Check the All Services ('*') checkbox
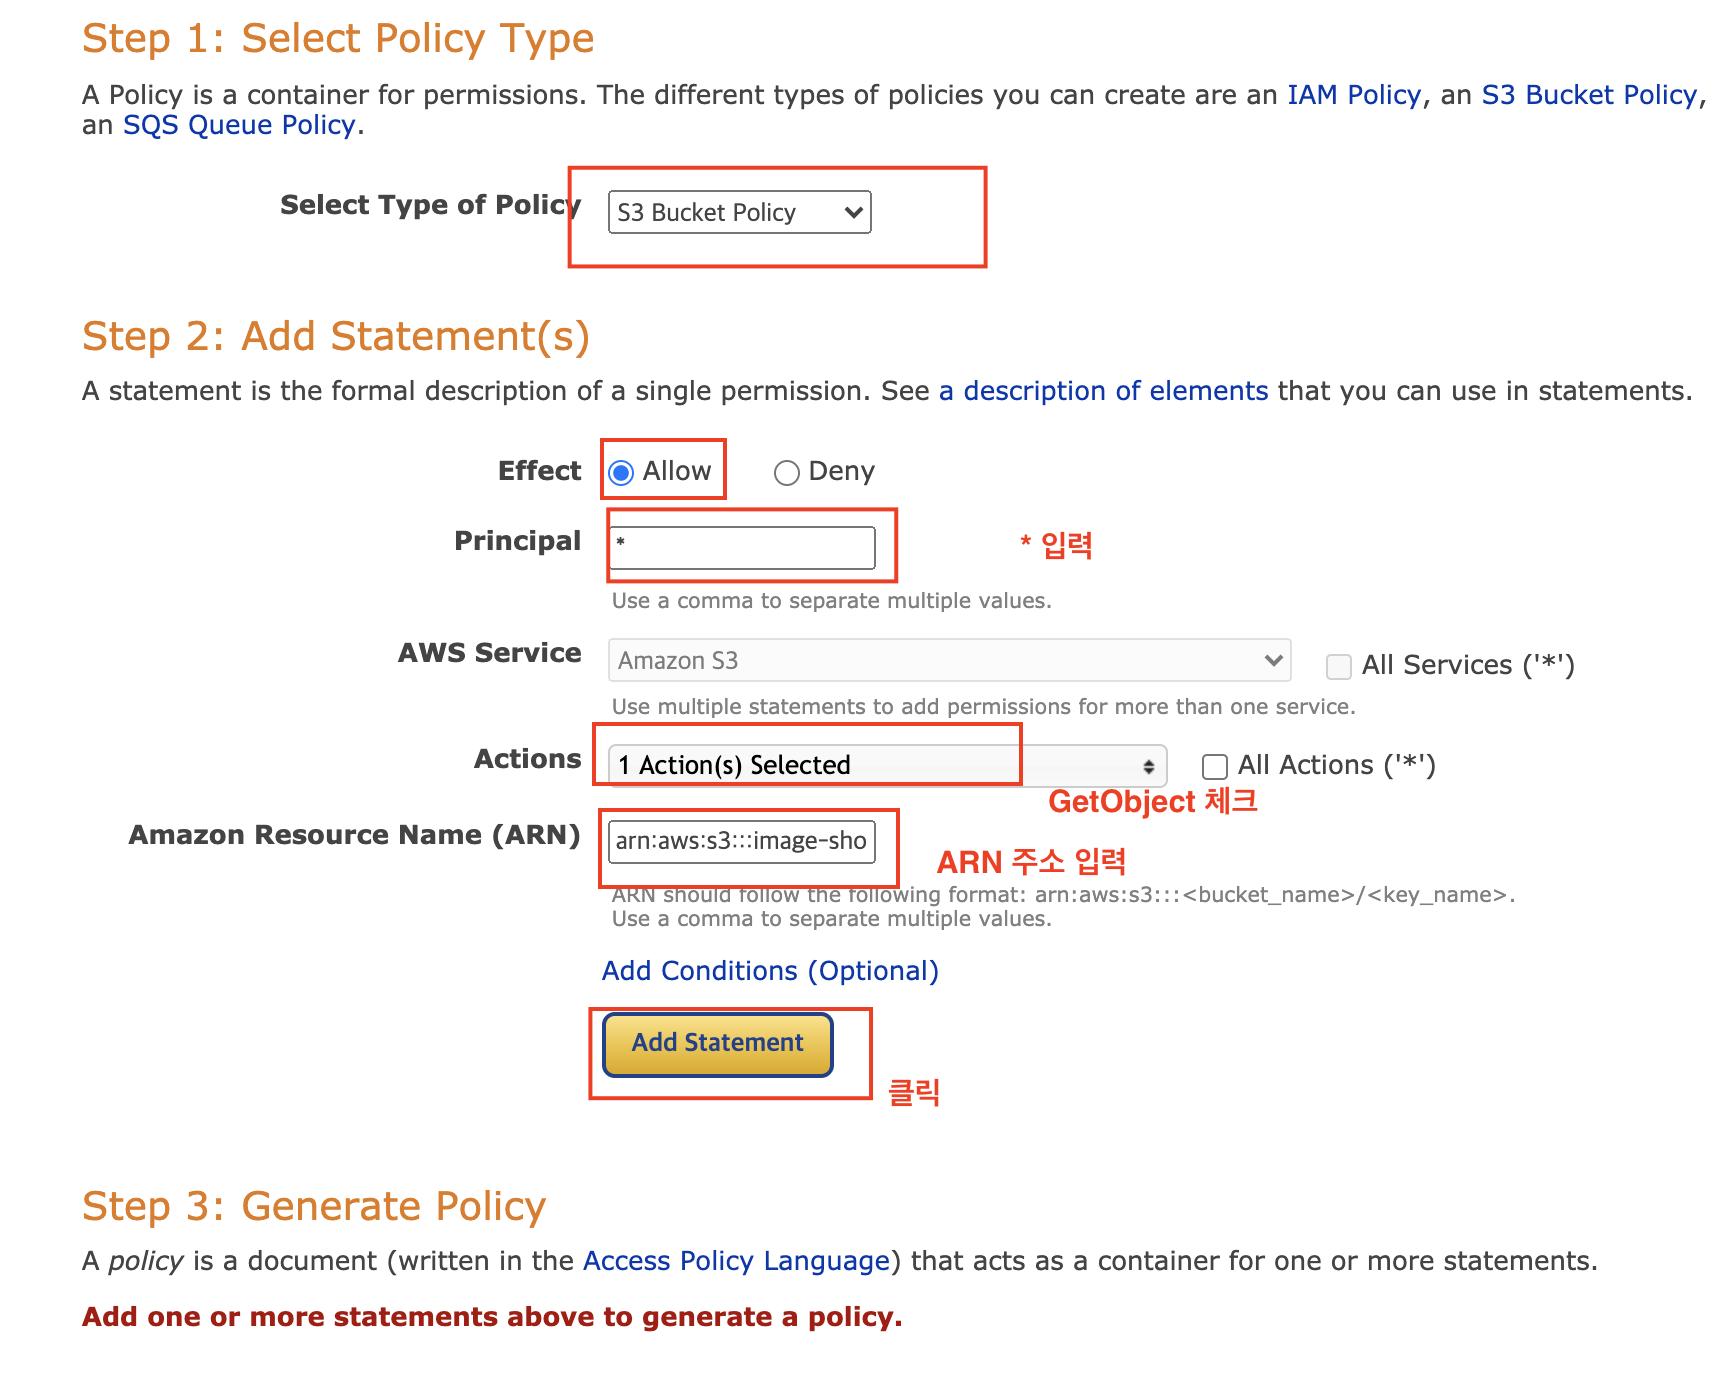1712x1386 pixels. [1338, 666]
